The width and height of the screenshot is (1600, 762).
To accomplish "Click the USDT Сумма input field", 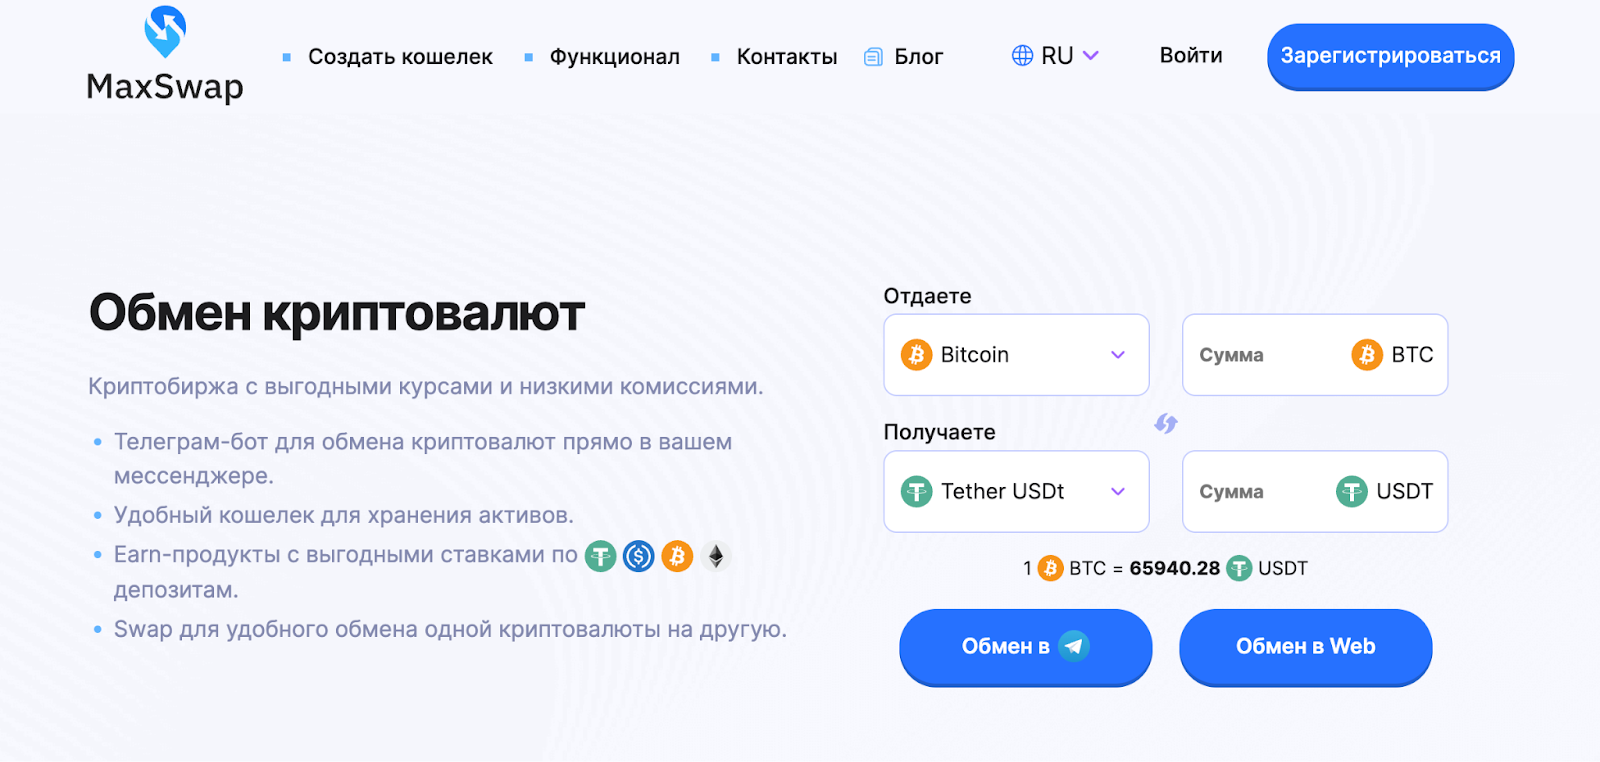I will click(1315, 491).
